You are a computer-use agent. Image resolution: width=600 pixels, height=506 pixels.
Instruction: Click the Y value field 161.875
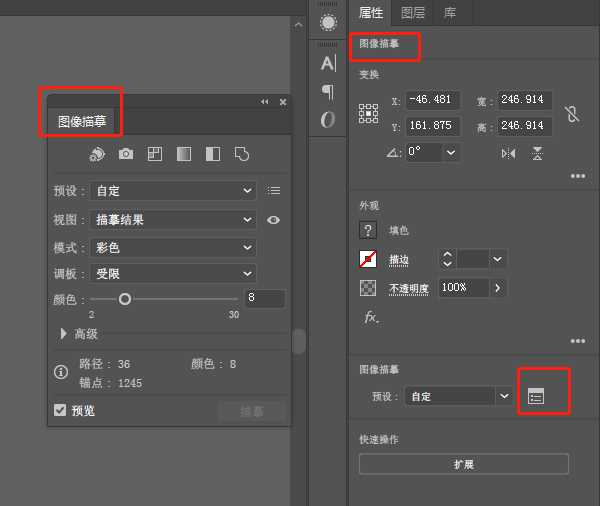click(432, 126)
